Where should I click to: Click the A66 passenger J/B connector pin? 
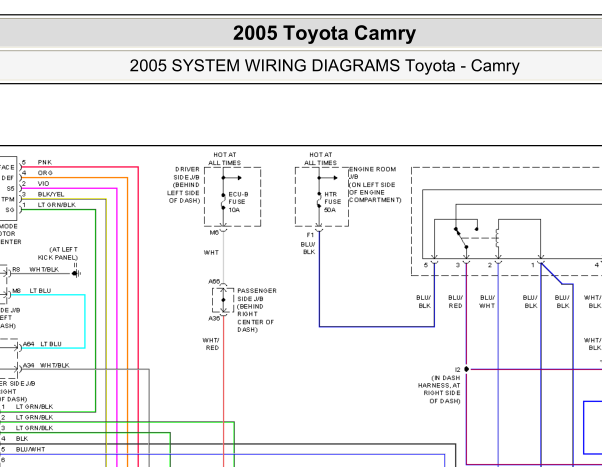tap(221, 283)
